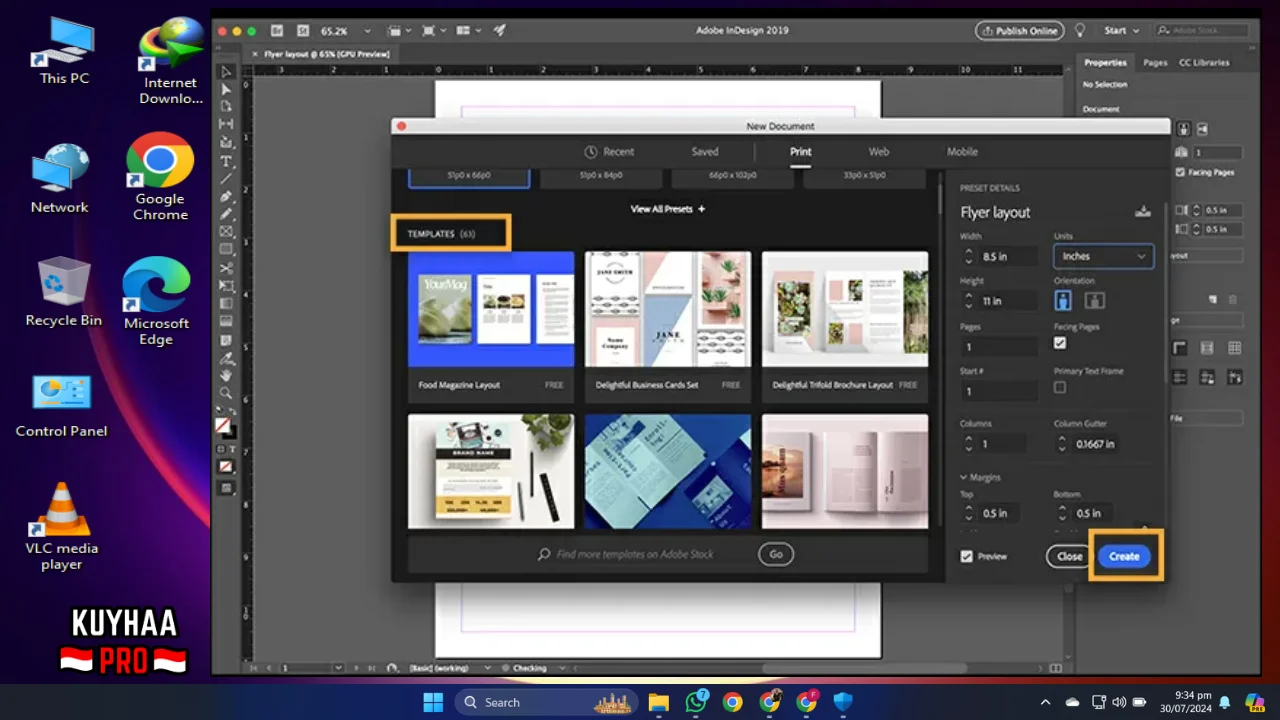Image resolution: width=1280 pixels, height=720 pixels.
Task: Click the lightbulb learn icon in top bar
Action: click(x=1080, y=31)
